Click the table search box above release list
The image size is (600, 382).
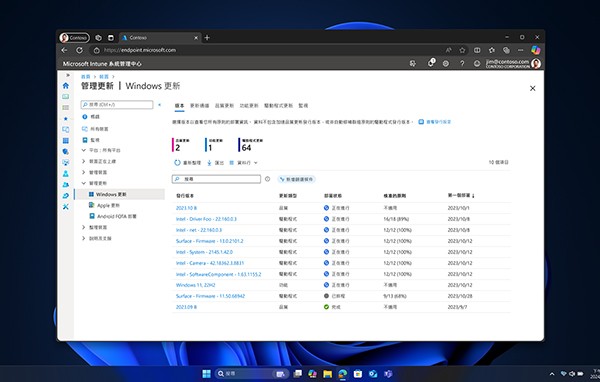(217, 179)
